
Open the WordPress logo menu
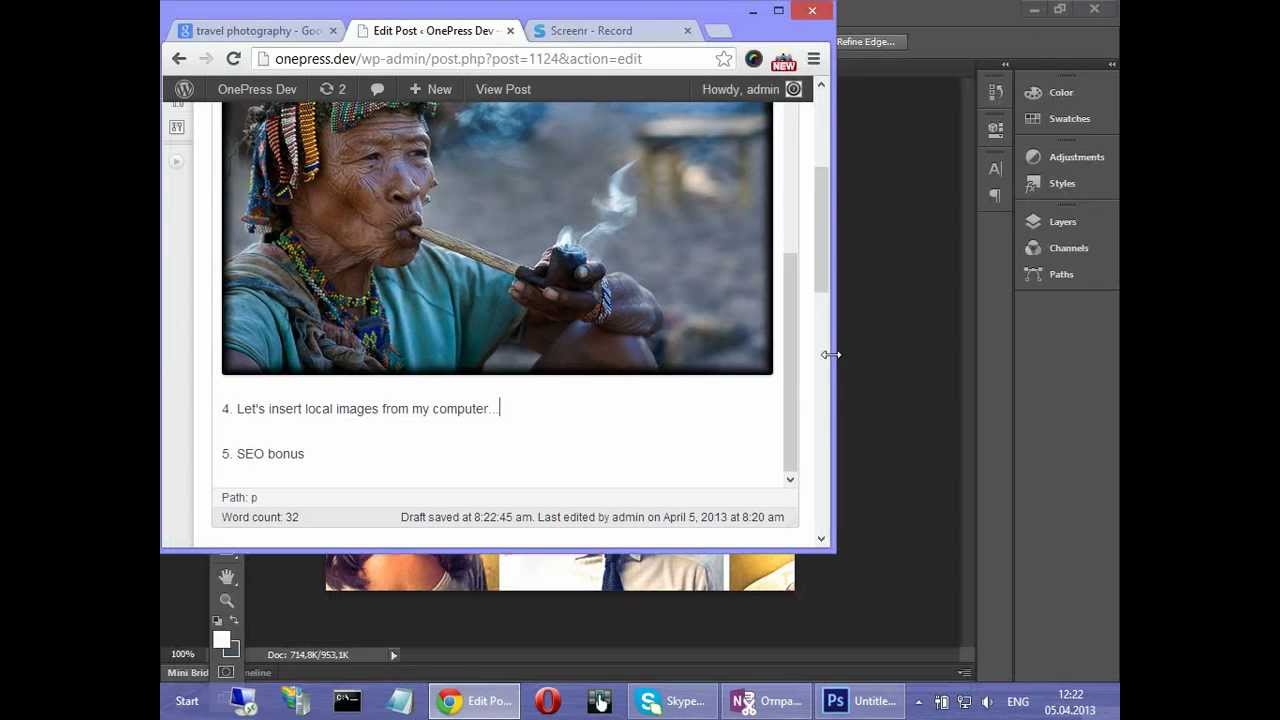[184, 89]
